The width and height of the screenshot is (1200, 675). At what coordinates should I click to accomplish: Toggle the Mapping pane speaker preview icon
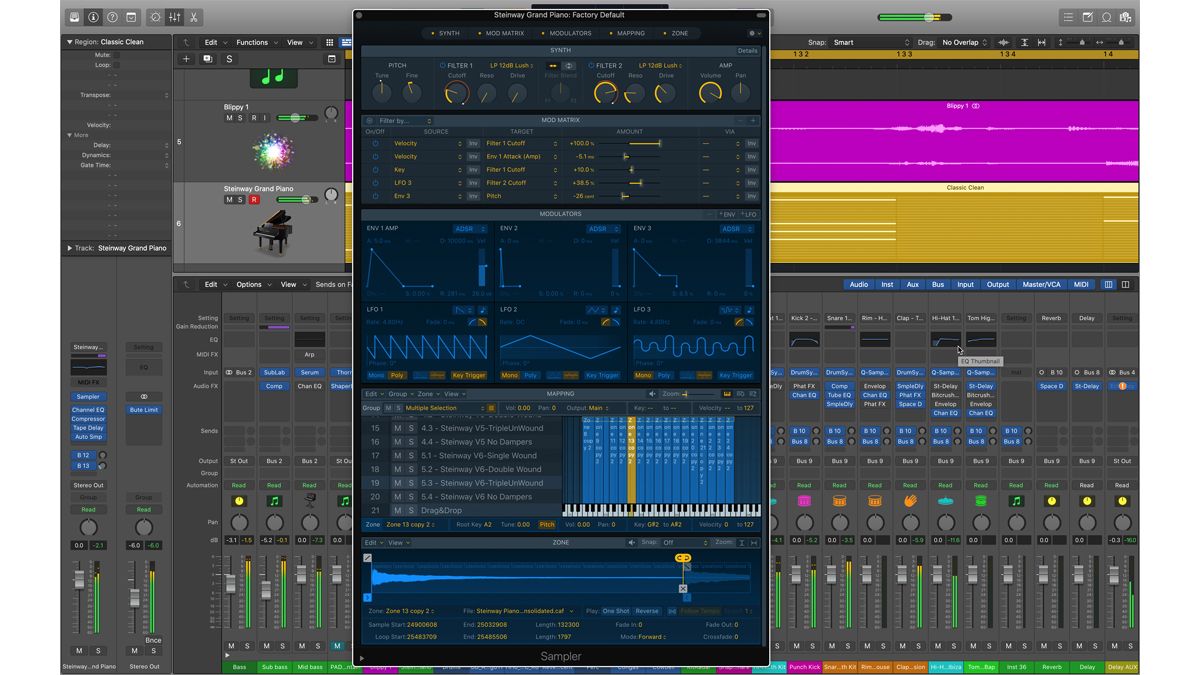tap(653, 394)
